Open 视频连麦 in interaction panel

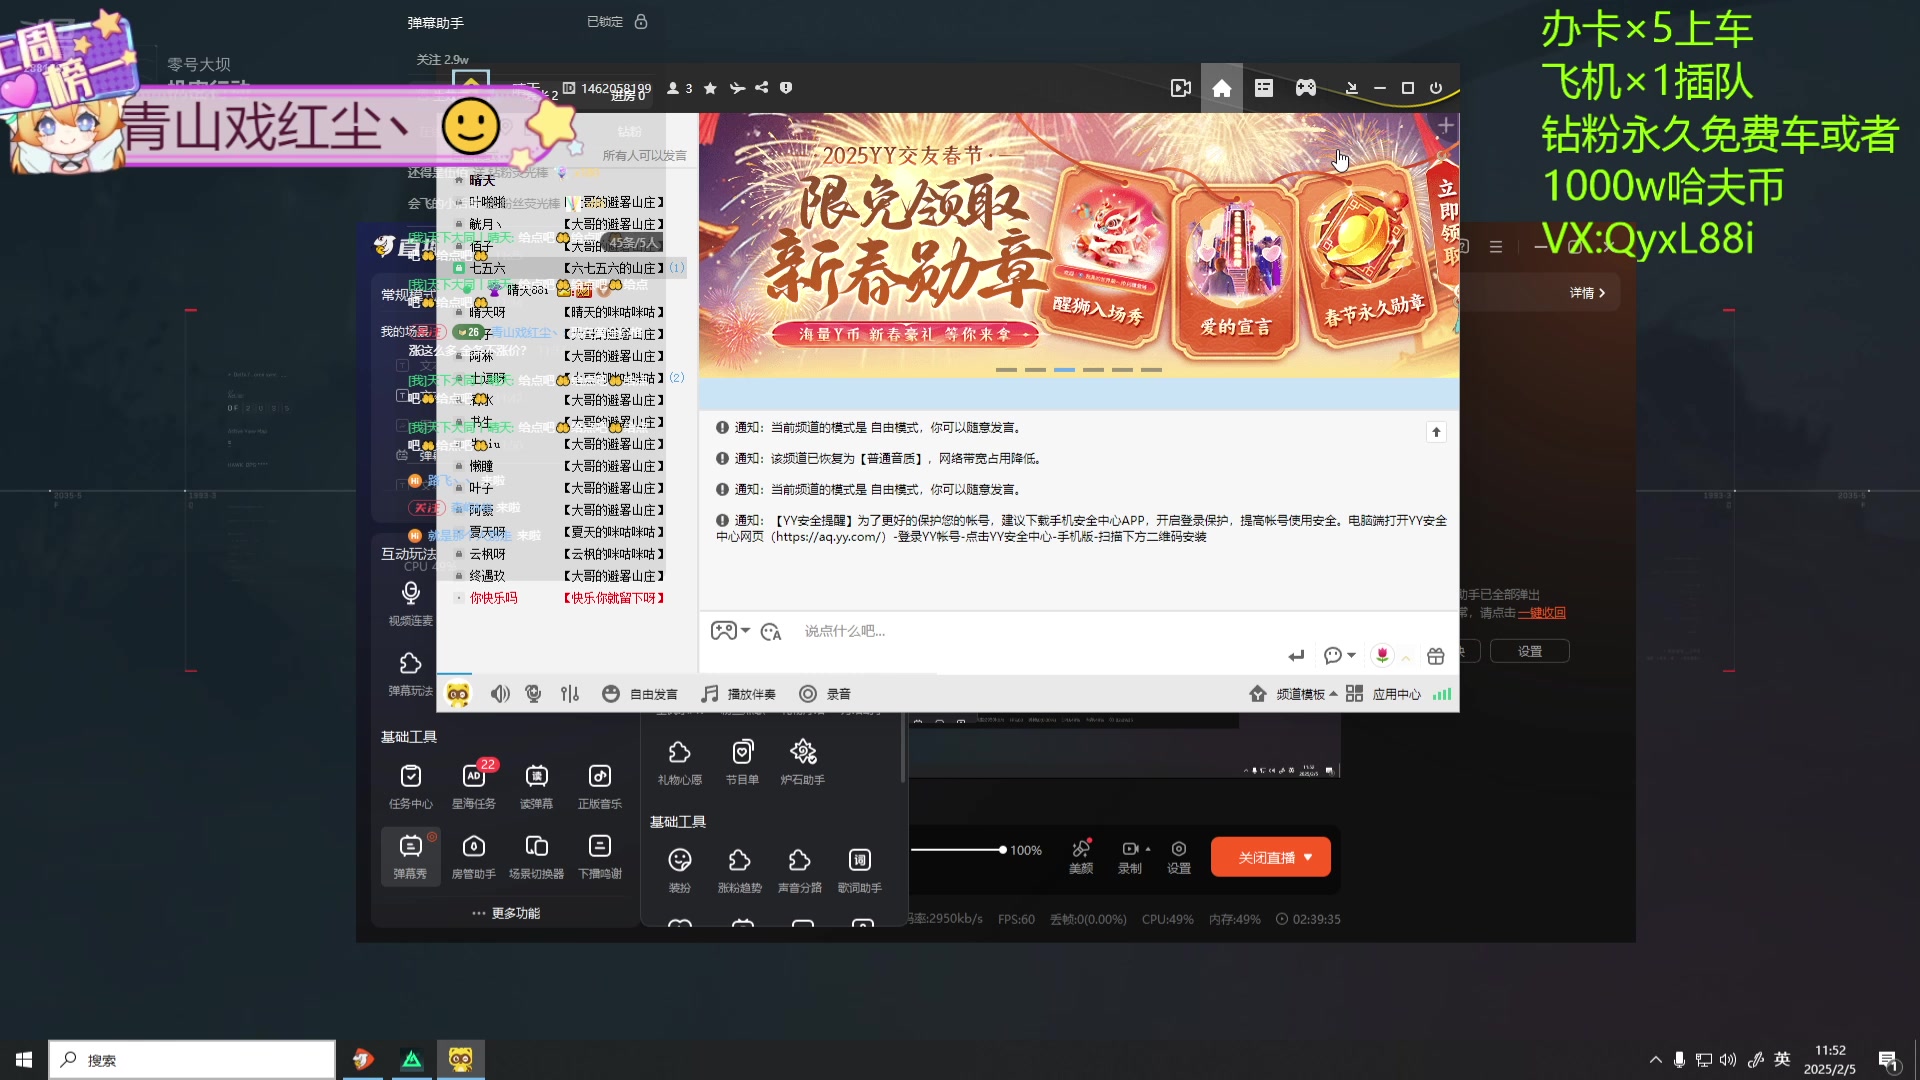[x=410, y=603]
